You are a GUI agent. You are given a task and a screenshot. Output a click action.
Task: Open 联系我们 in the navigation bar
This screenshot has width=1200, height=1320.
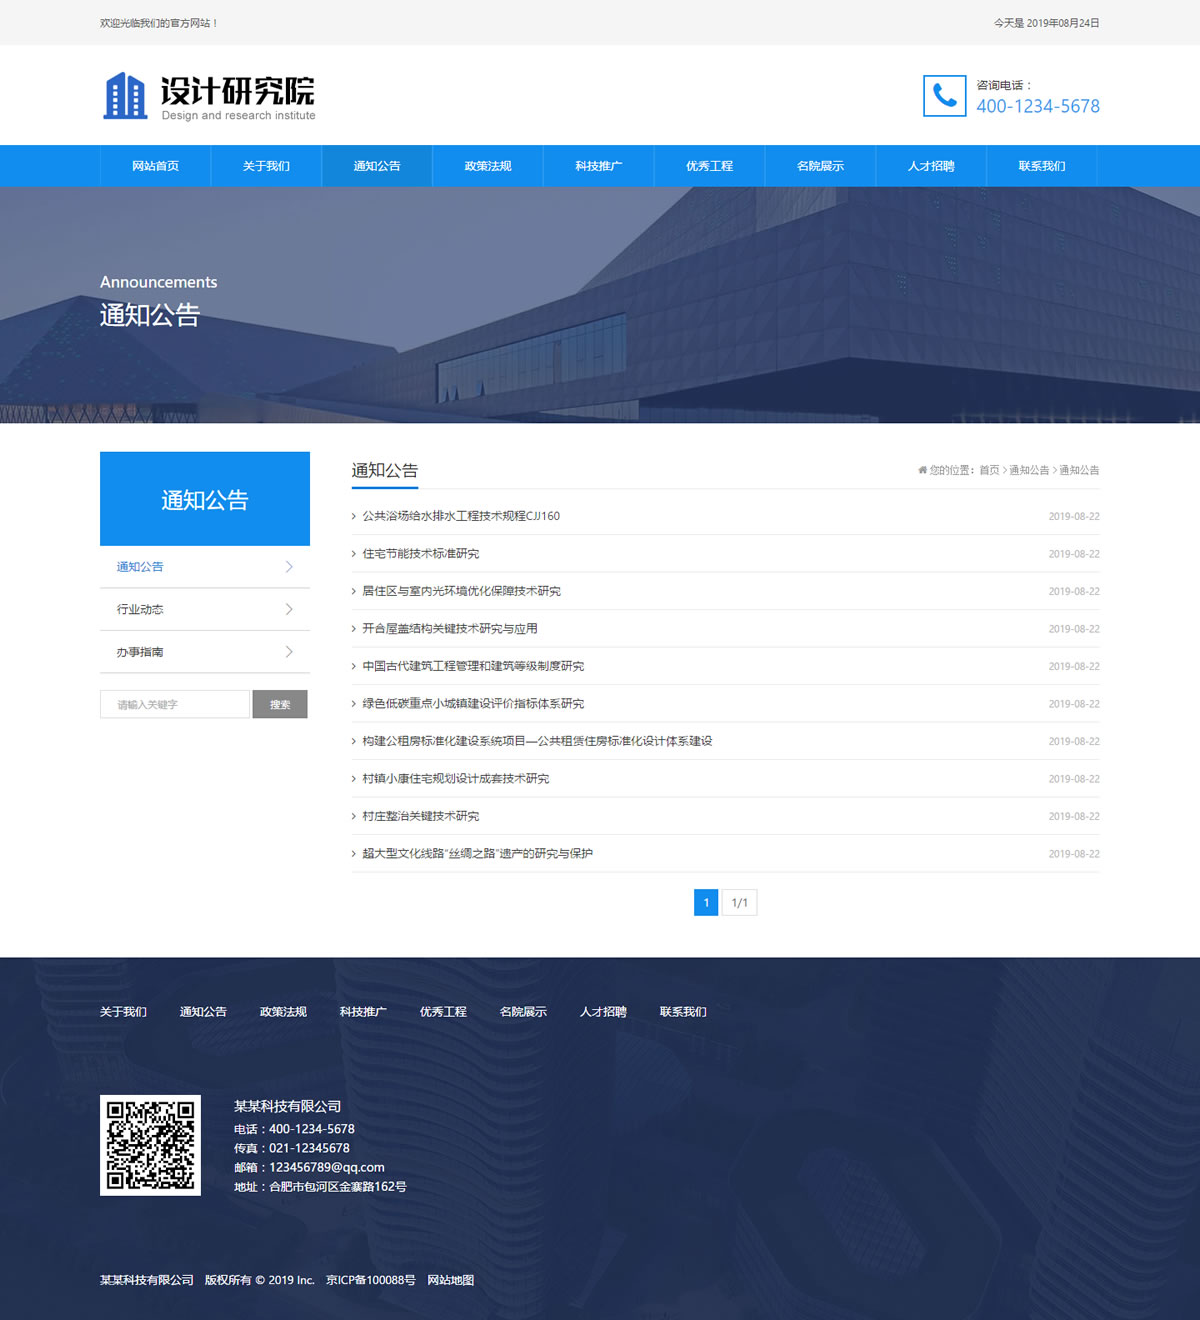[x=1042, y=166]
